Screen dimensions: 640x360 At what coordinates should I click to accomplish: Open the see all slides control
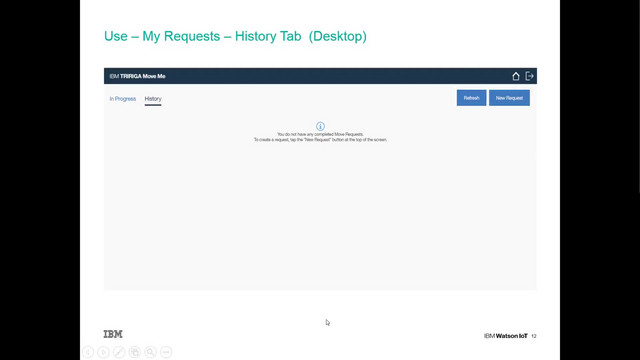(135, 352)
